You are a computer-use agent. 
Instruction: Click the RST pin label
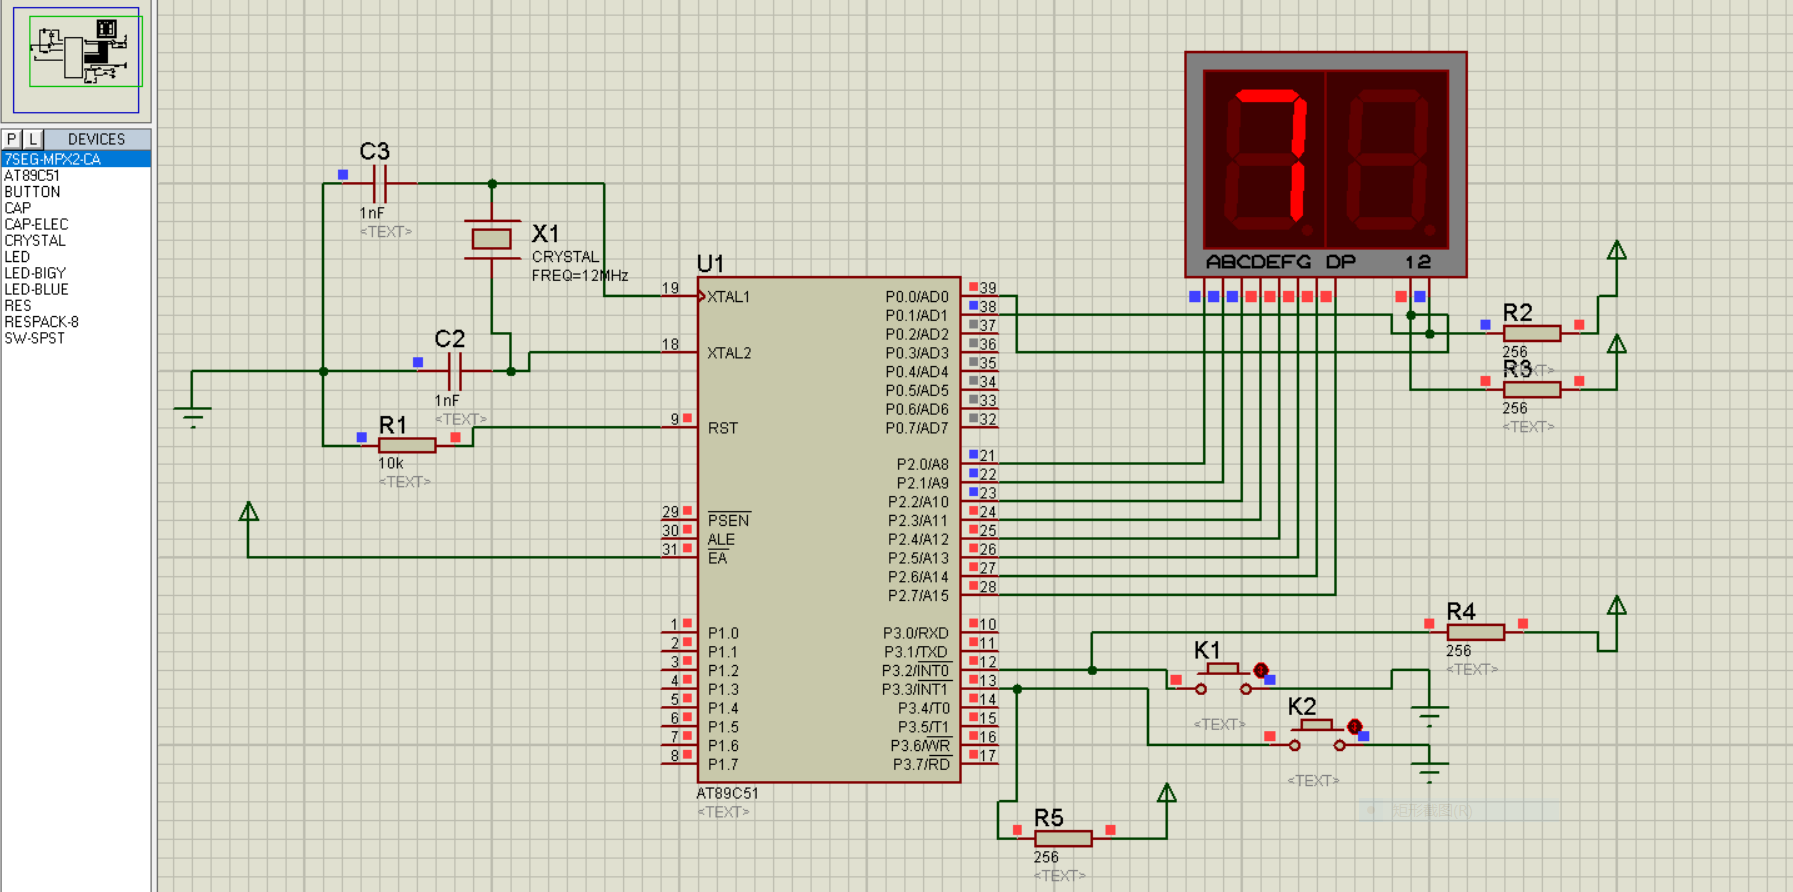tap(723, 428)
